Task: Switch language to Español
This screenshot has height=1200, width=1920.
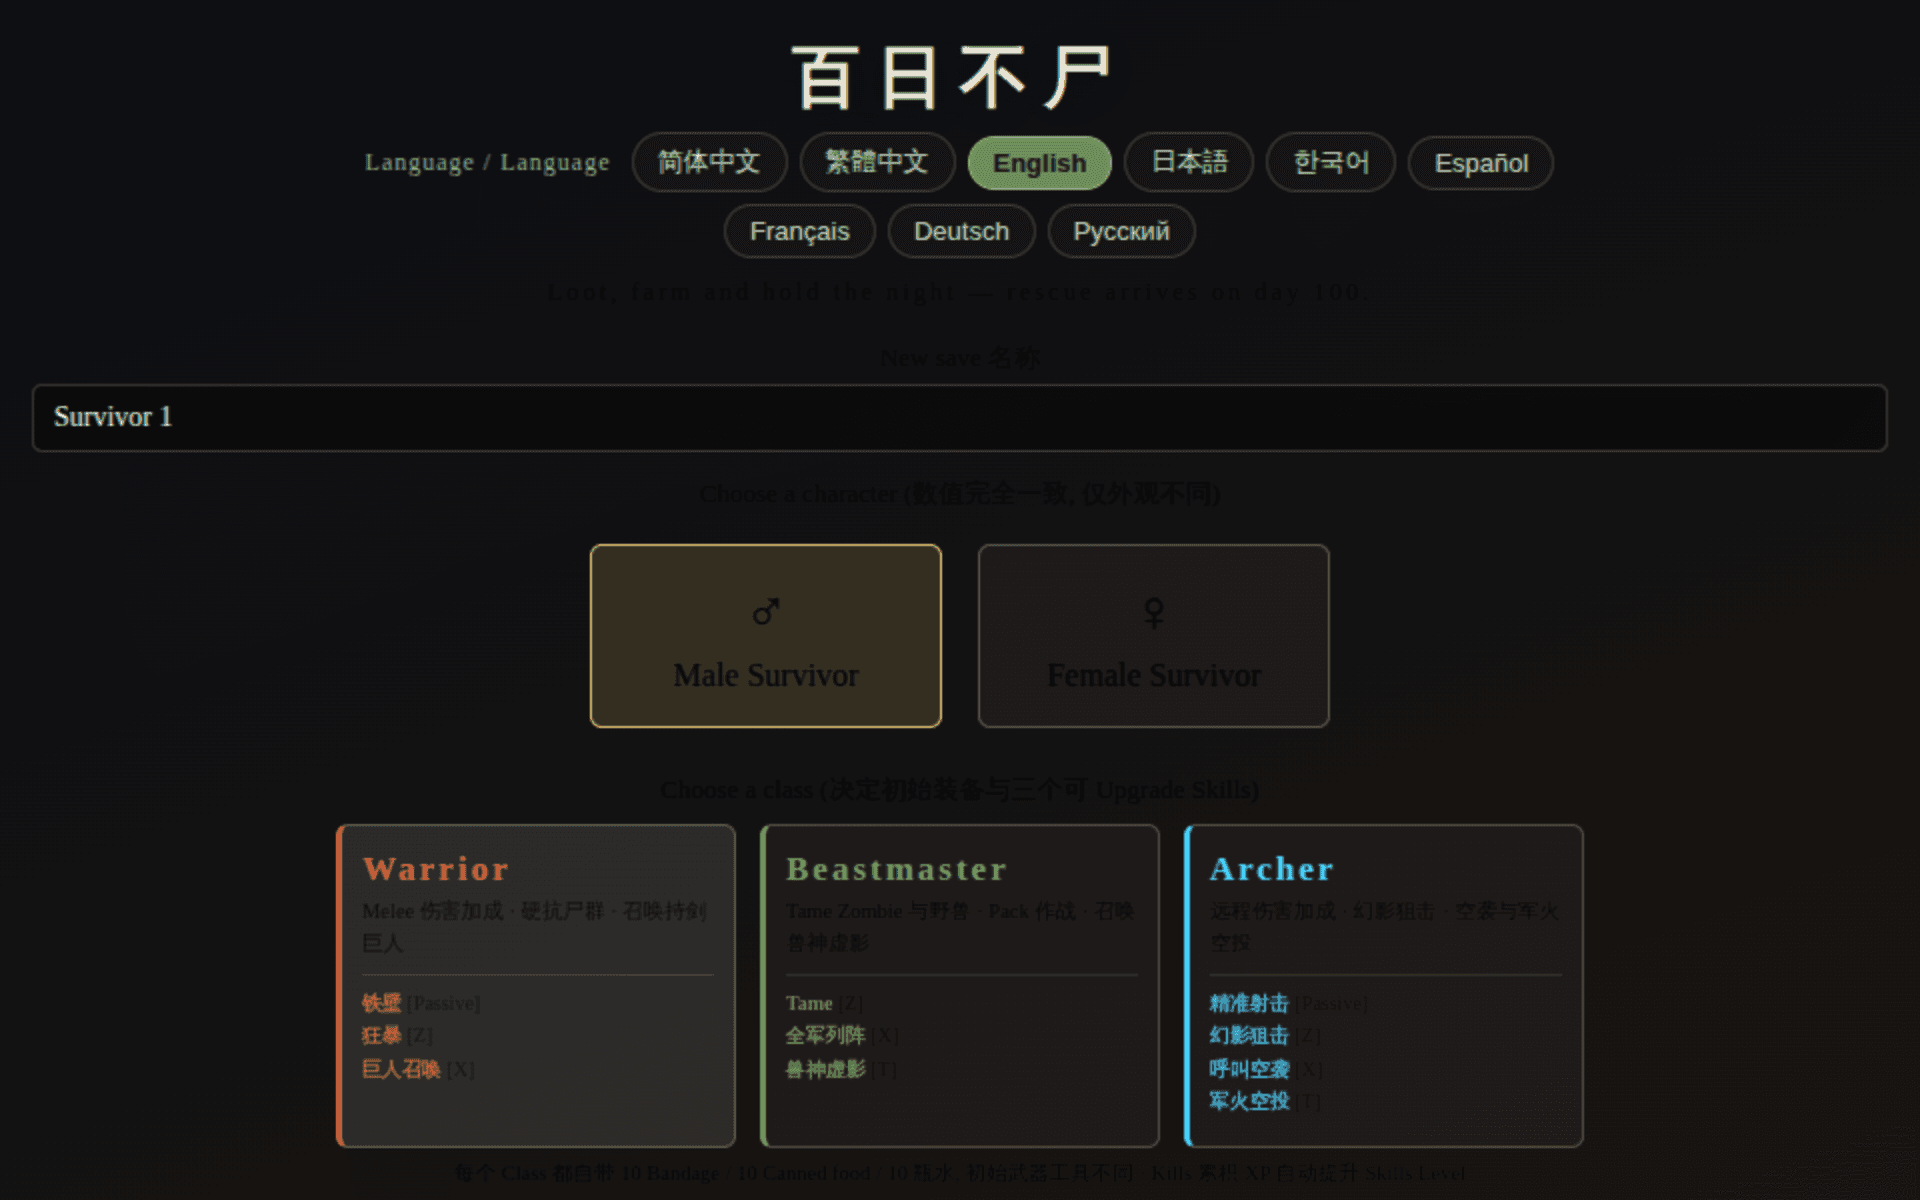Action: 1480,163
